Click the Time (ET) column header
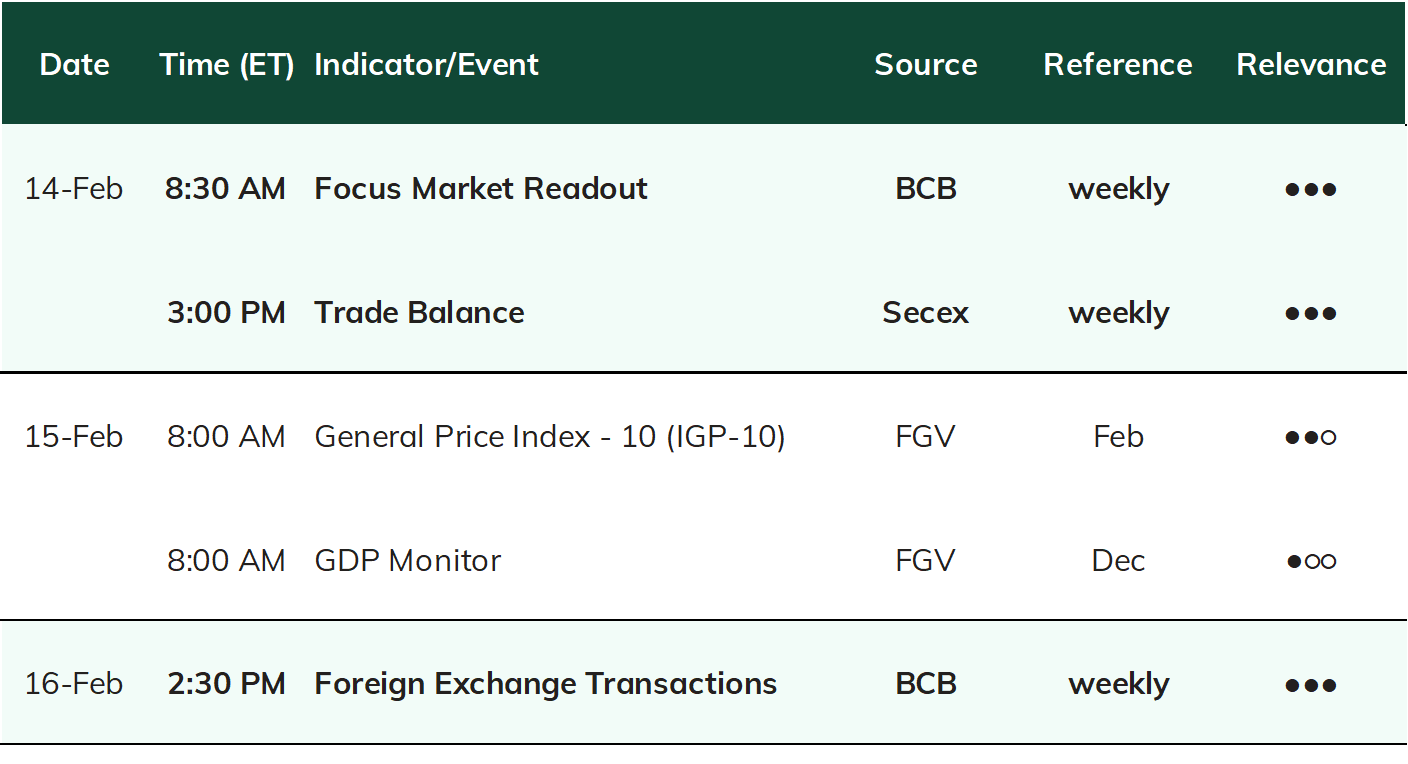1408x764 pixels. (x=227, y=64)
